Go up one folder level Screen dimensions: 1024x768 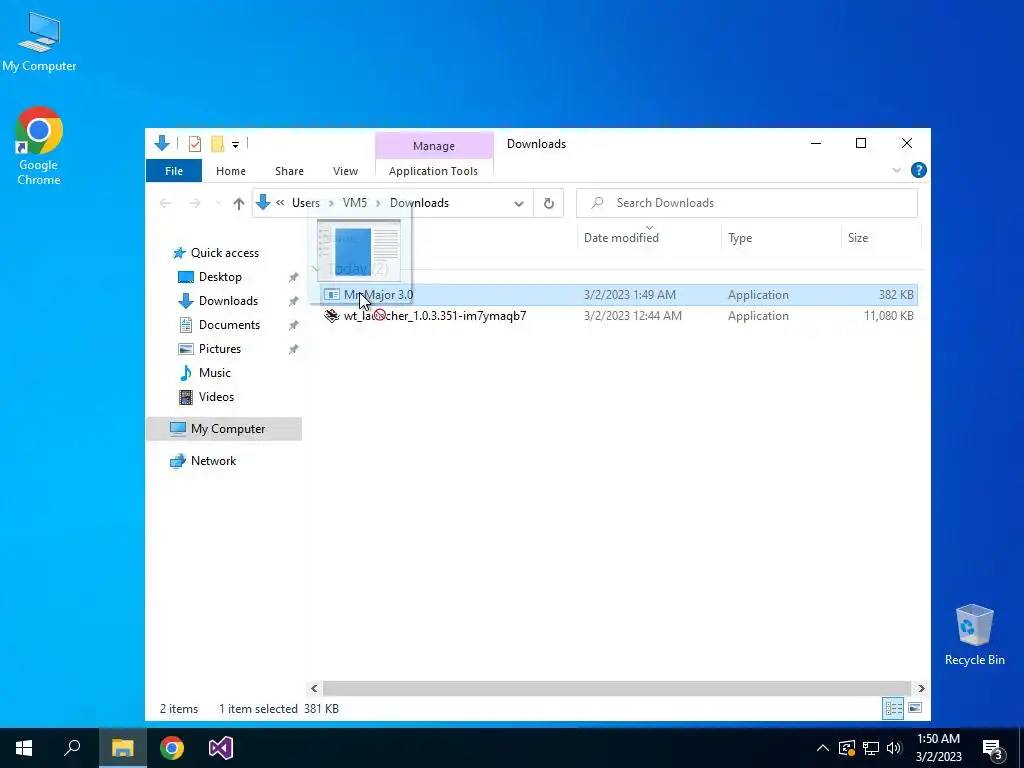coord(238,203)
